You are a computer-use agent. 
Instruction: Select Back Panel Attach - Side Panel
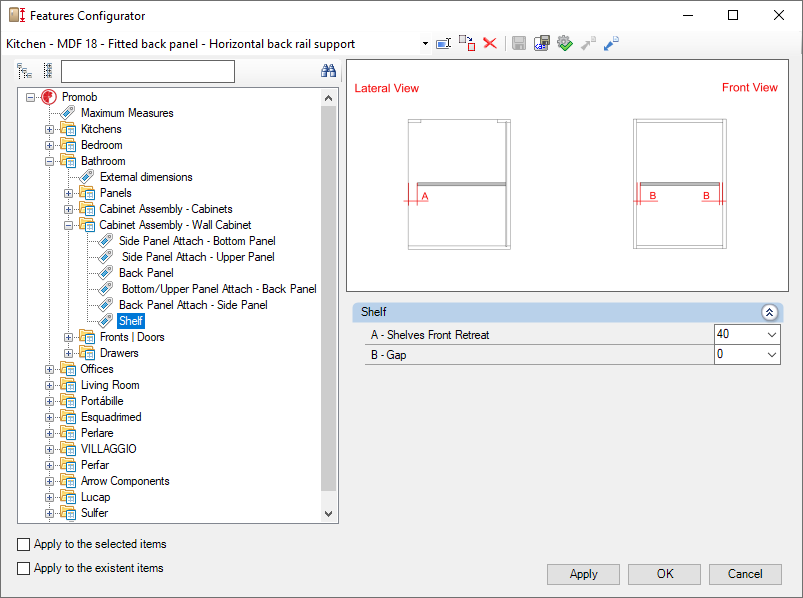click(x=193, y=305)
